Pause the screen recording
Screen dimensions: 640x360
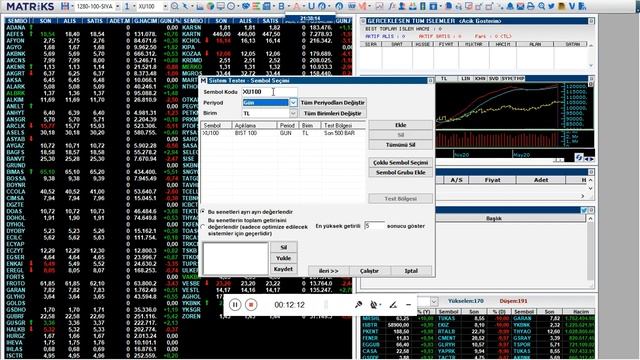pyautogui.click(x=235, y=305)
